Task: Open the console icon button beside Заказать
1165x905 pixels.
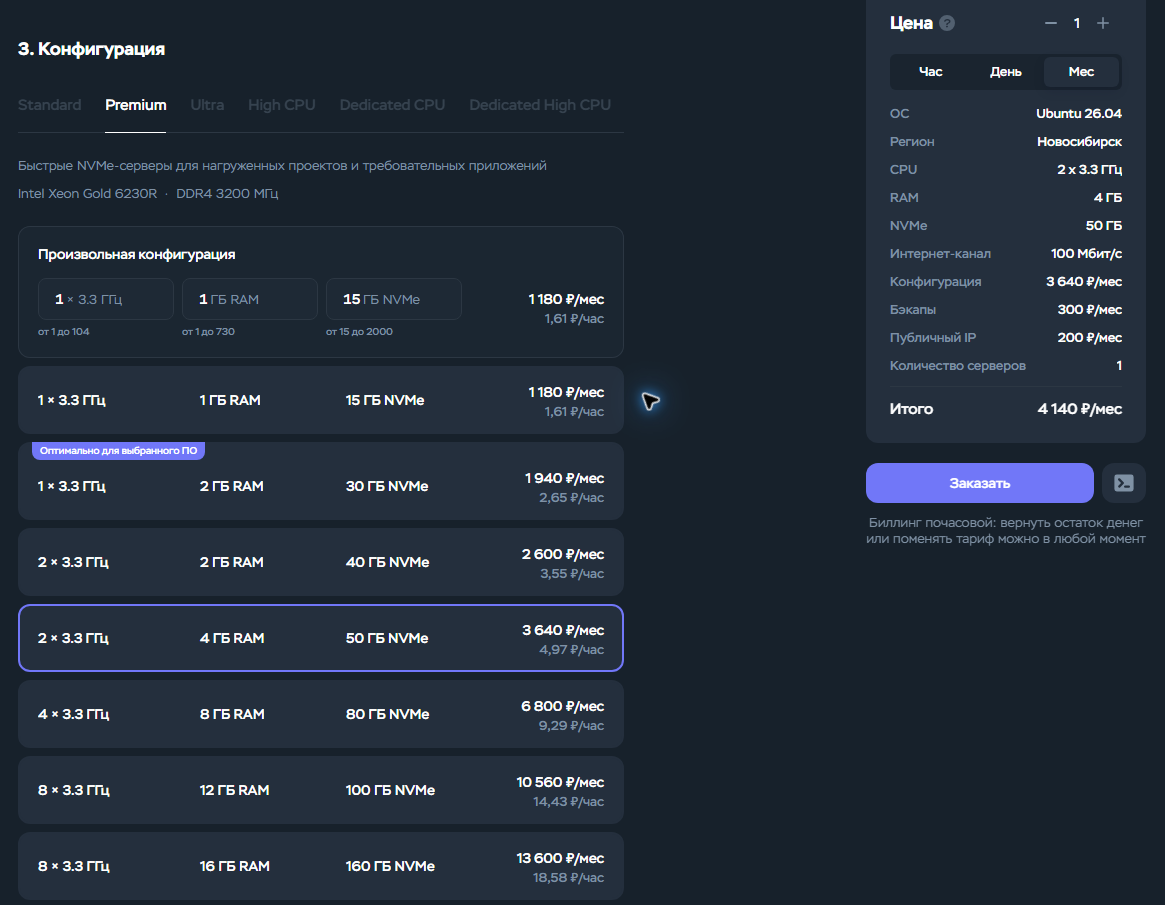Action: coord(1124,483)
